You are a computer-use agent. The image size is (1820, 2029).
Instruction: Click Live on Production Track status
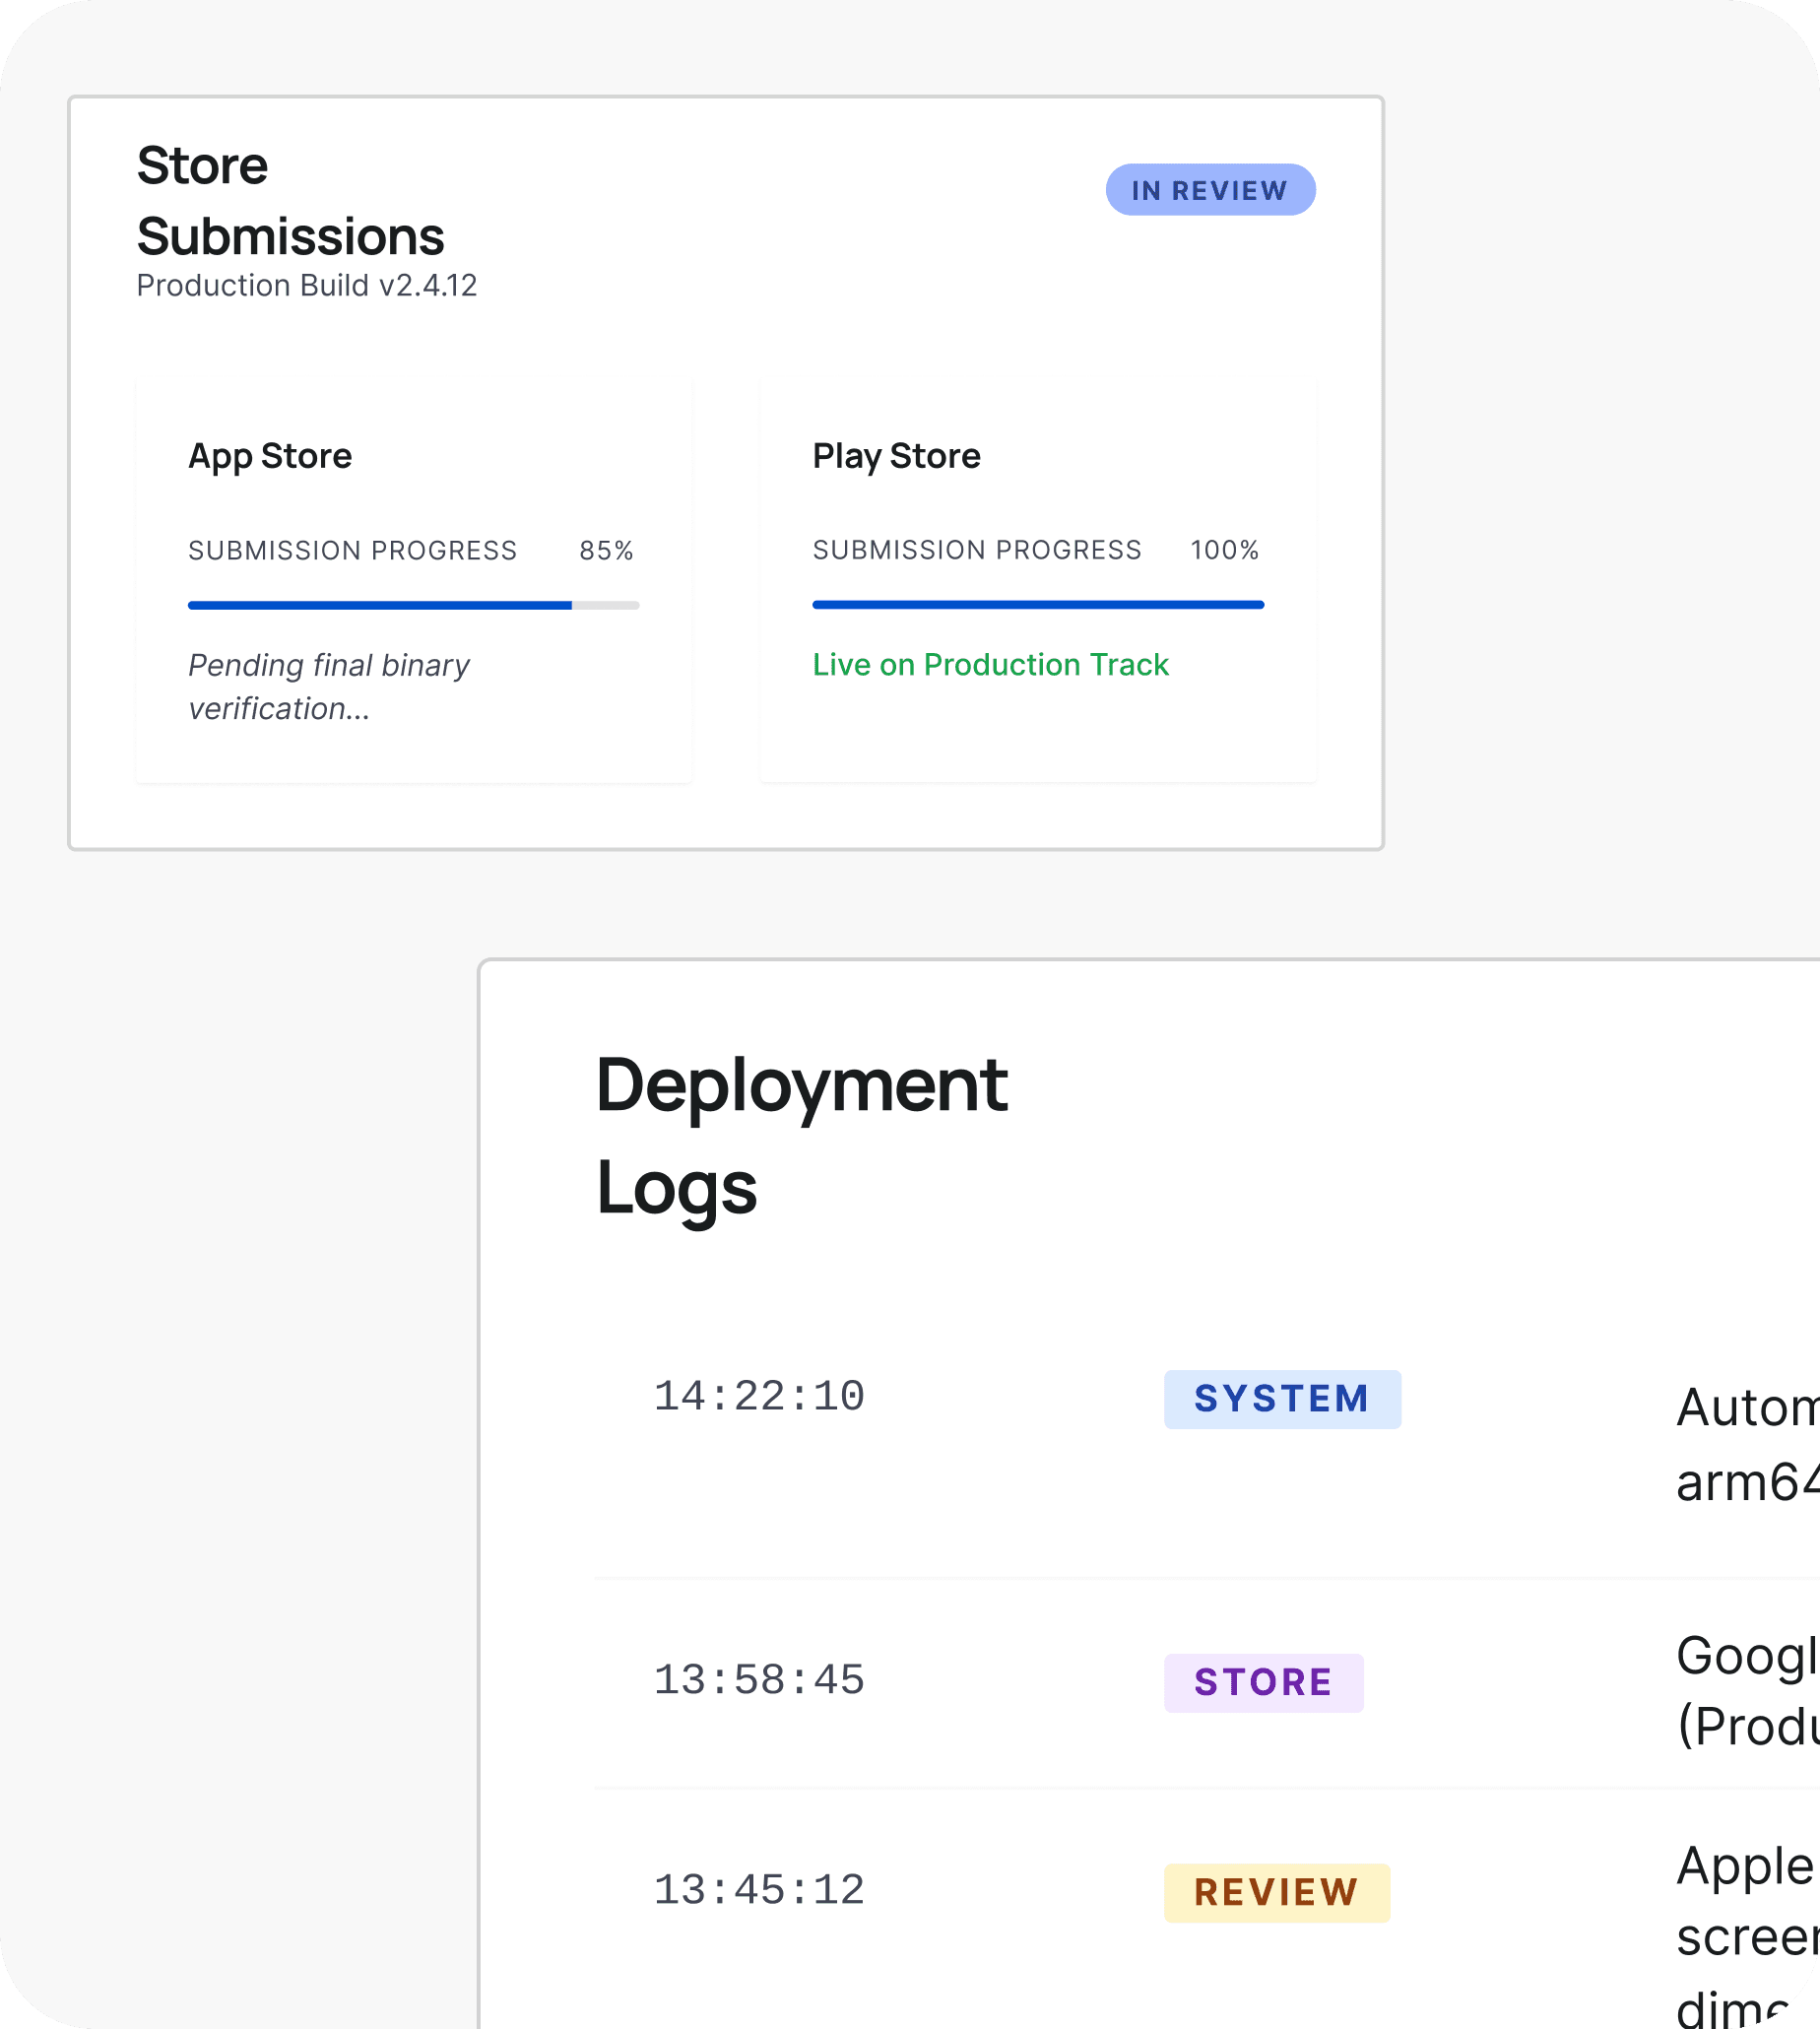coord(990,665)
